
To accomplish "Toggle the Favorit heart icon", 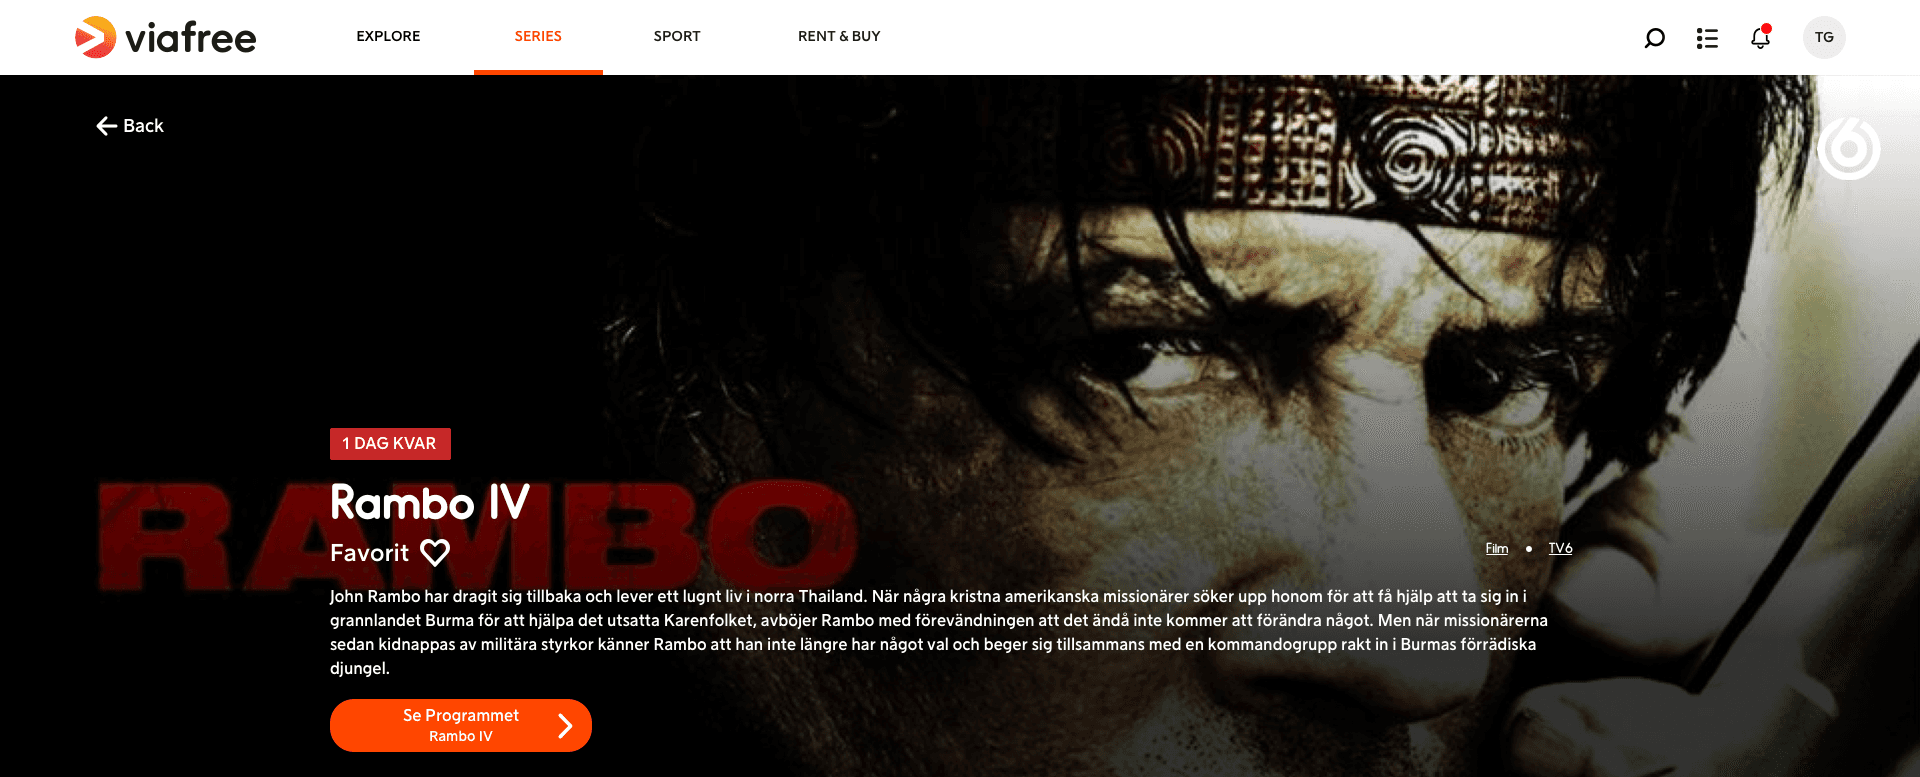I will pyautogui.click(x=435, y=553).
